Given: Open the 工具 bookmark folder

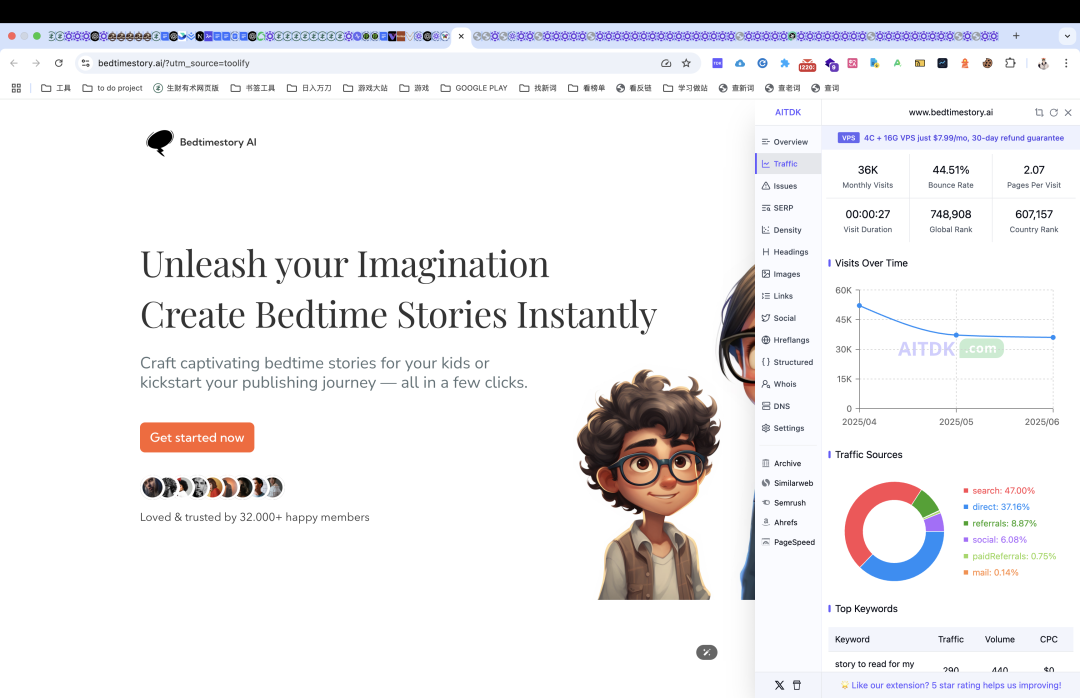Looking at the screenshot, I should pyautogui.click(x=56, y=88).
